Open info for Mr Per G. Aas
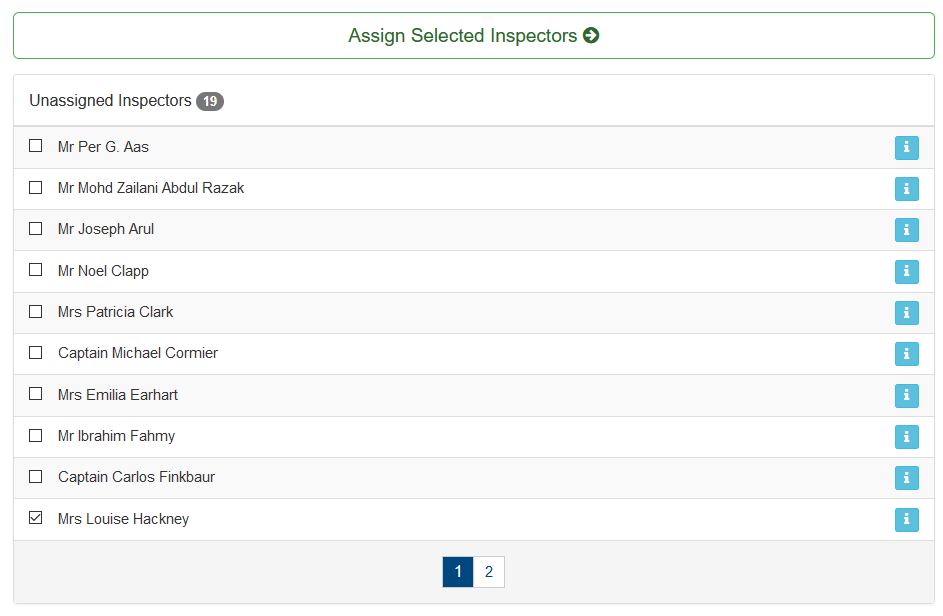Viewport: 943px width, 616px height. click(x=906, y=147)
